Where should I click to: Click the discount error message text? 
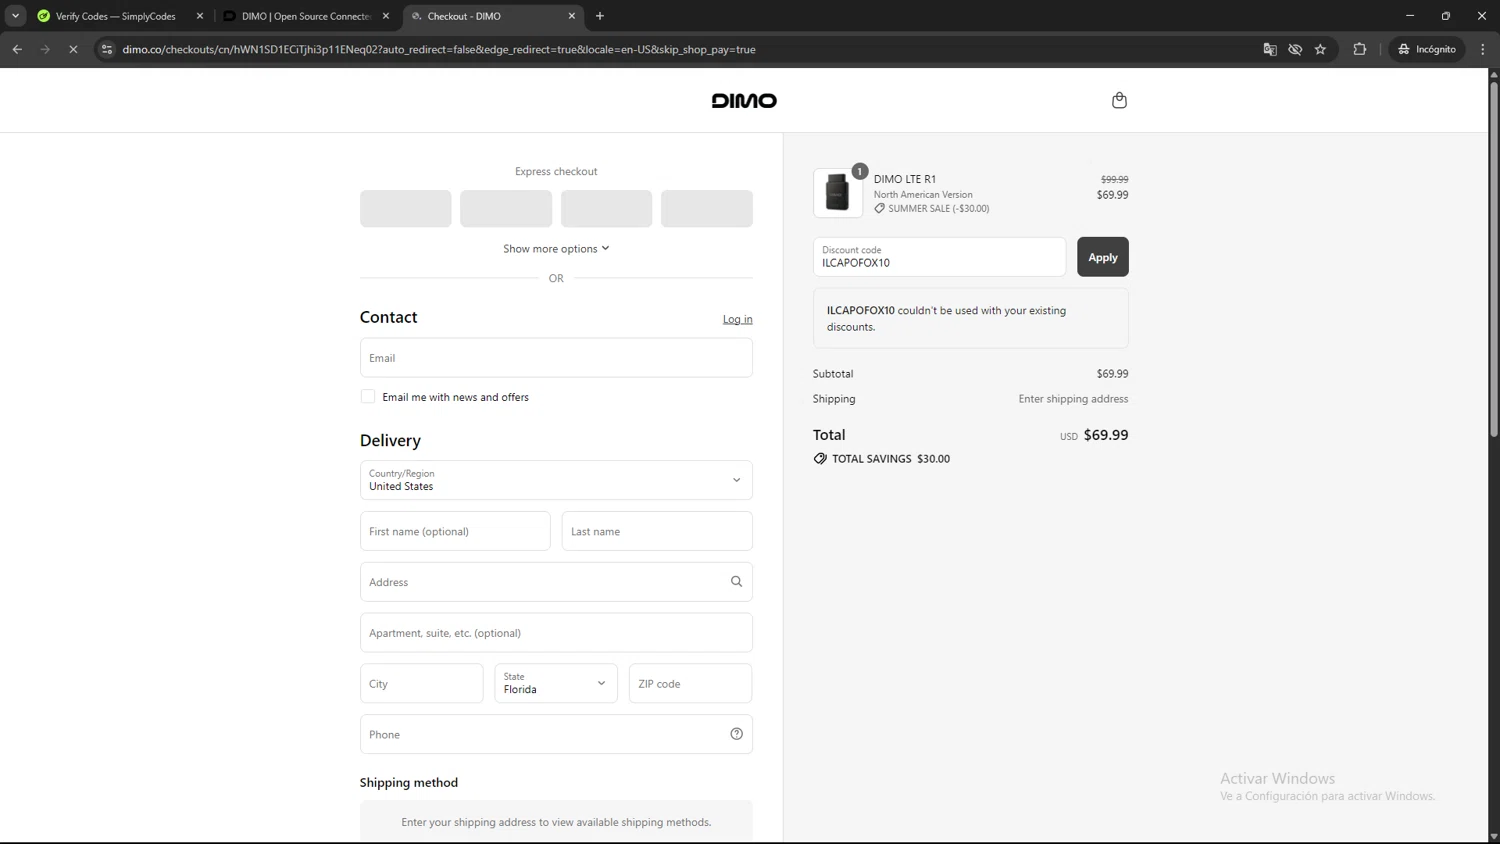click(x=947, y=319)
